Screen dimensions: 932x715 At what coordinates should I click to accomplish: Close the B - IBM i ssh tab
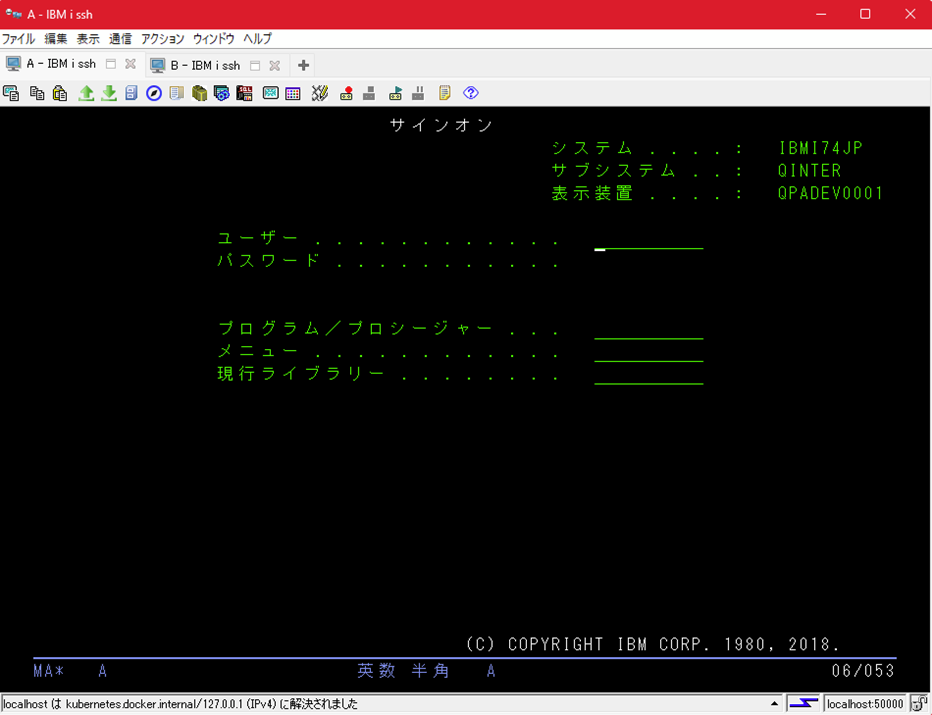[275, 65]
